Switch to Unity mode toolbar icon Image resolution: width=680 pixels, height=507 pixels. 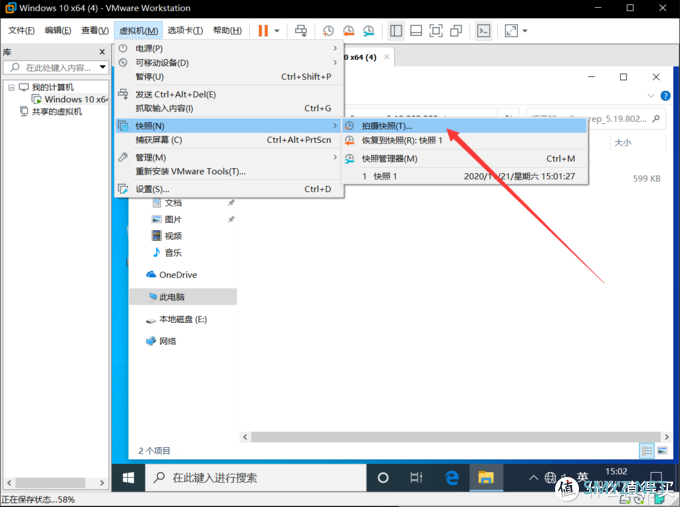tap(456, 31)
